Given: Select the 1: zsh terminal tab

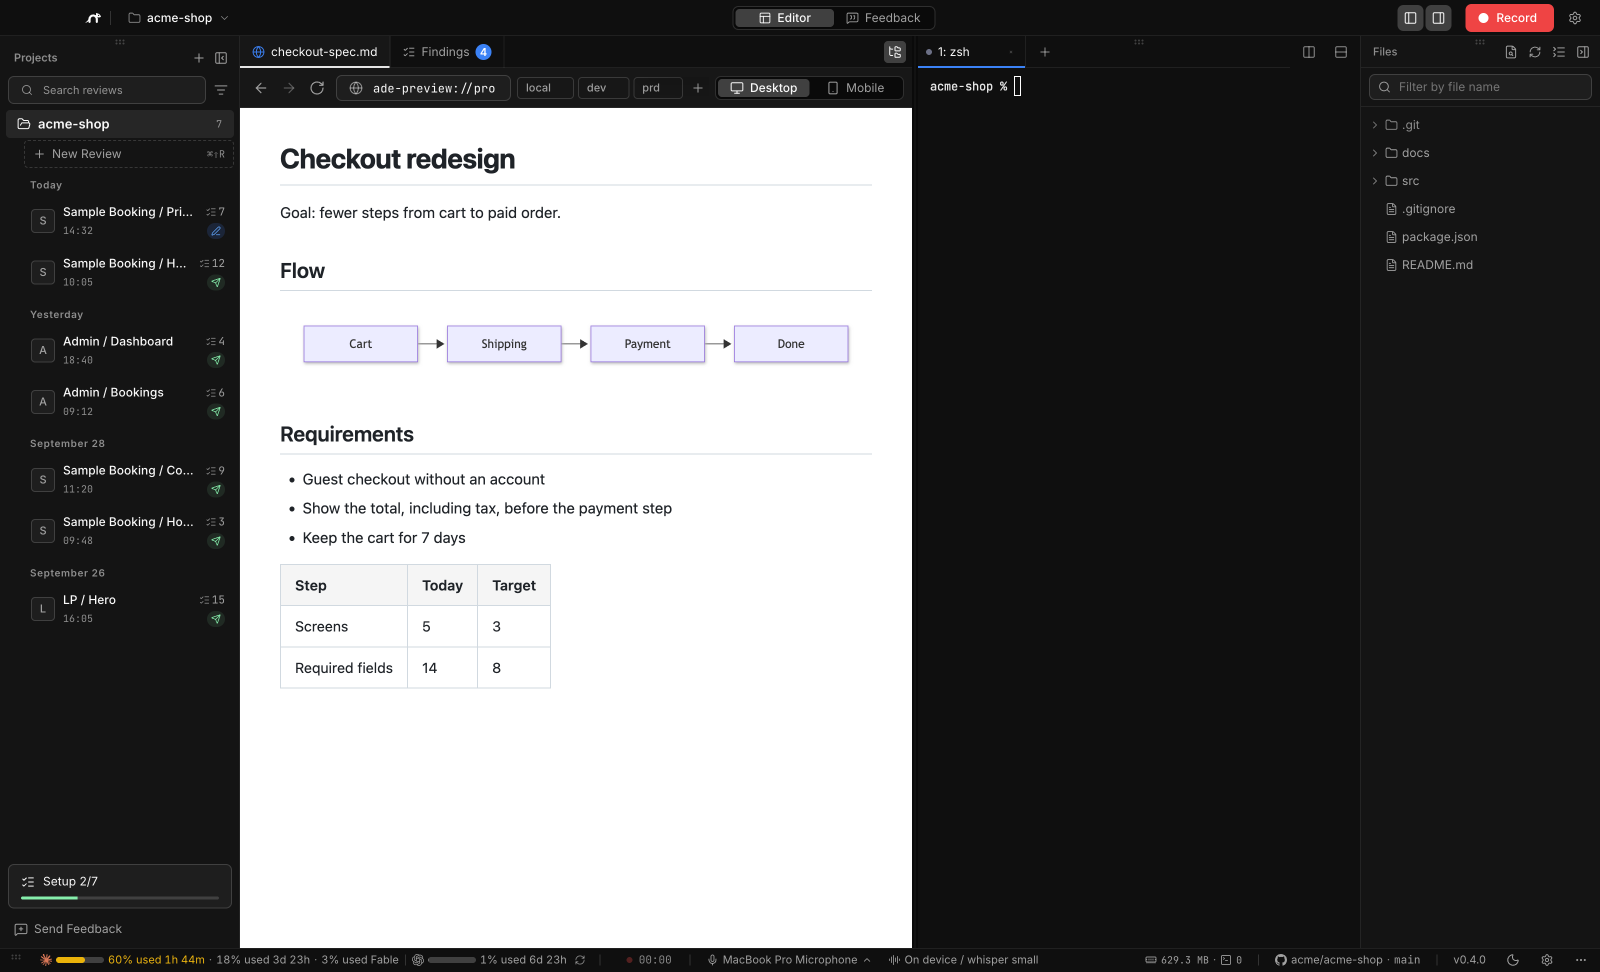Looking at the screenshot, I should pos(970,52).
